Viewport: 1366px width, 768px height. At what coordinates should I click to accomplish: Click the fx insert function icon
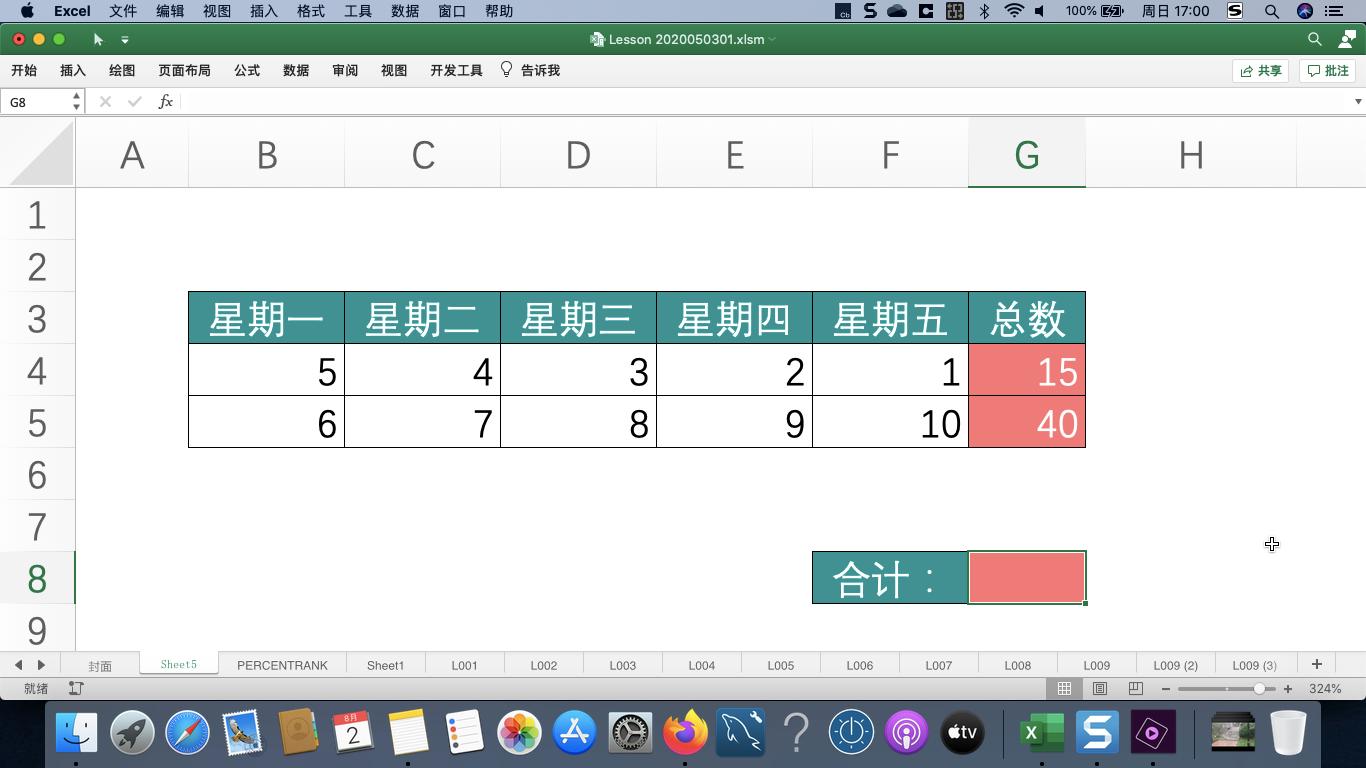pos(166,101)
